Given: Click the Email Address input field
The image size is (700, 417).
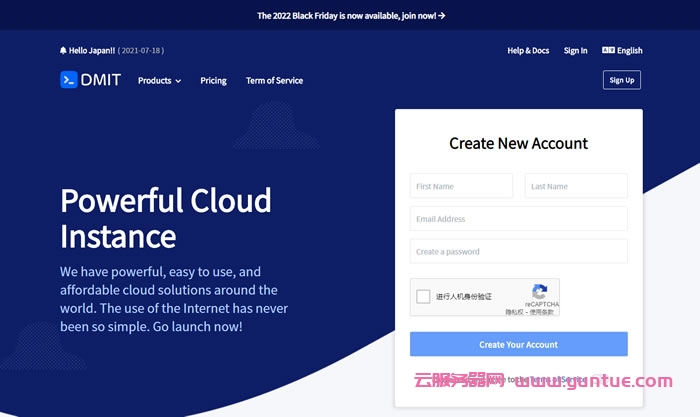Looking at the screenshot, I should 518,219.
